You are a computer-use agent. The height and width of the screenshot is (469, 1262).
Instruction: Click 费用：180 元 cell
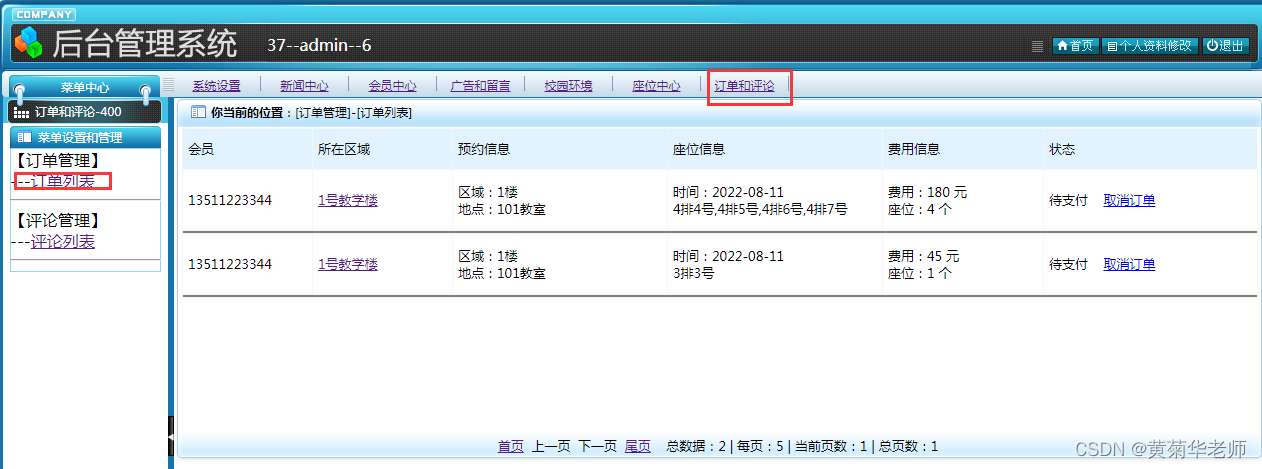pos(928,192)
